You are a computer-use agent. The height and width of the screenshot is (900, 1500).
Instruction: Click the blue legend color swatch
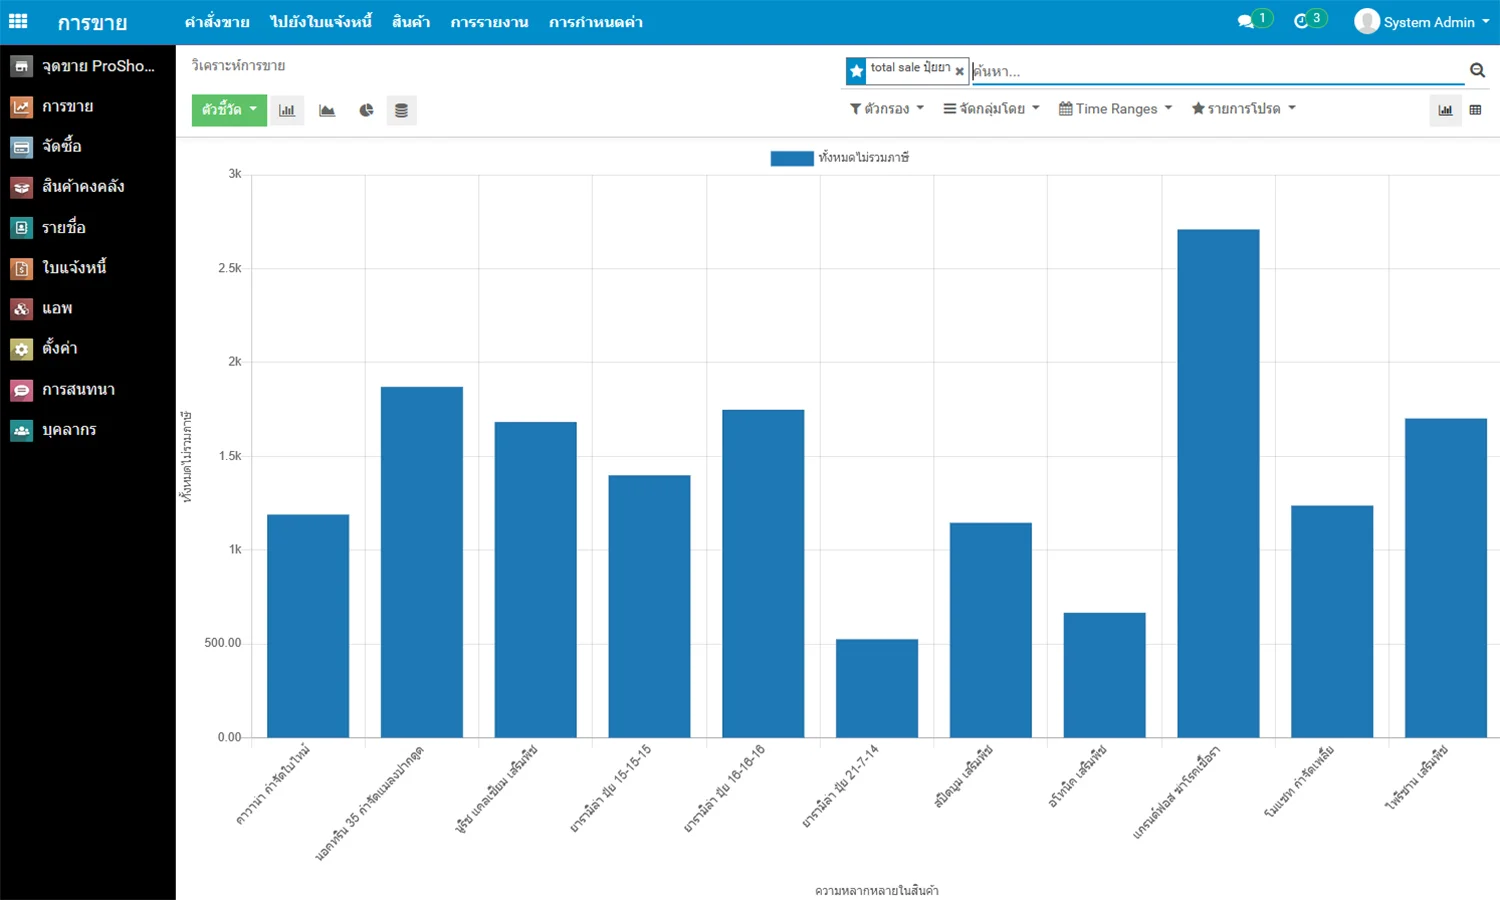click(x=791, y=158)
